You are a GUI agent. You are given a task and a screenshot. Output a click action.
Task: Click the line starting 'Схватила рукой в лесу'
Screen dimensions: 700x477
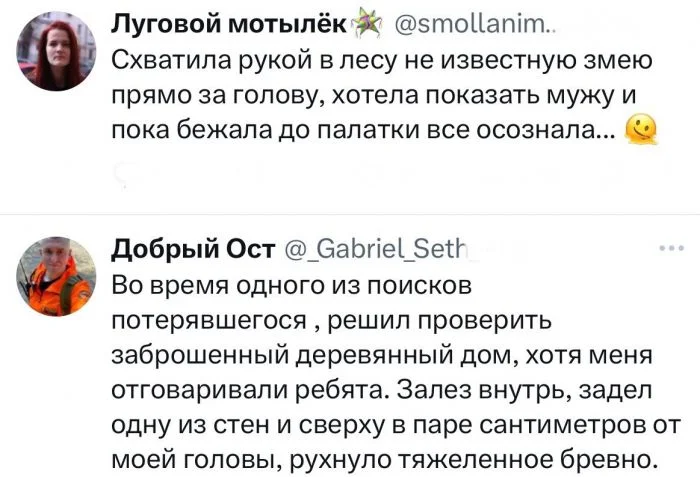tap(382, 62)
